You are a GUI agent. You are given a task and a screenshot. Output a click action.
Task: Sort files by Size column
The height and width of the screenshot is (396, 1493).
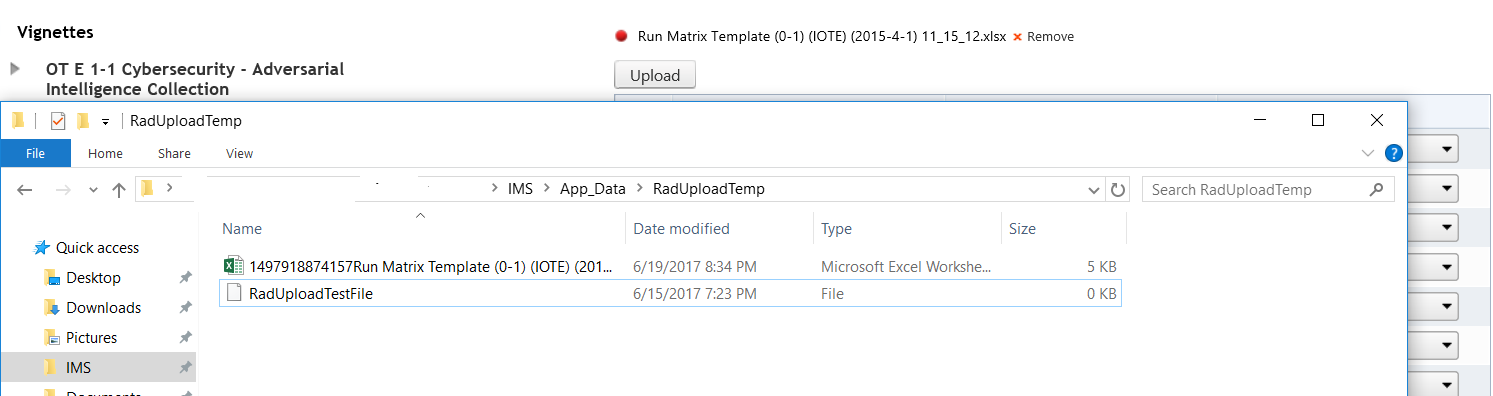point(1022,229)
